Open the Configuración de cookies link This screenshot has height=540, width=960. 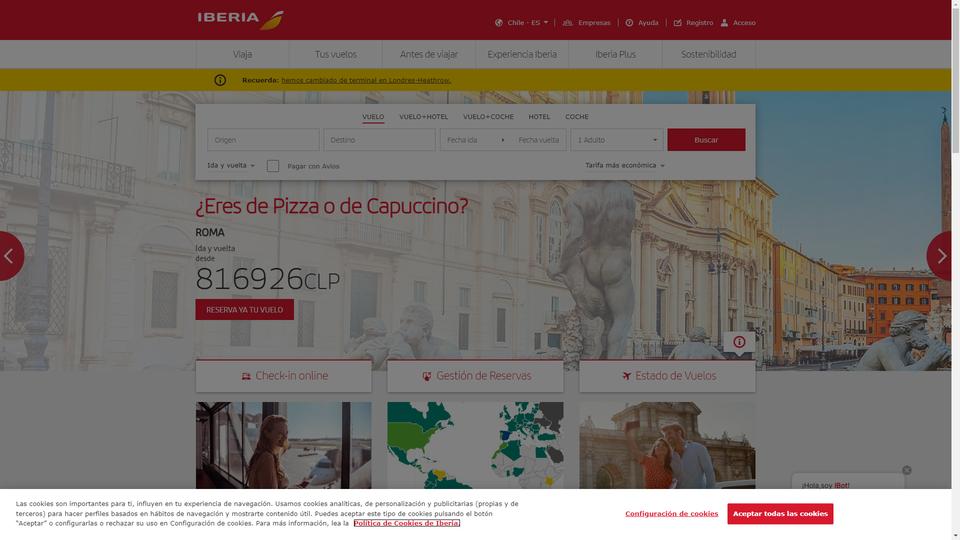tap(672, 514)
